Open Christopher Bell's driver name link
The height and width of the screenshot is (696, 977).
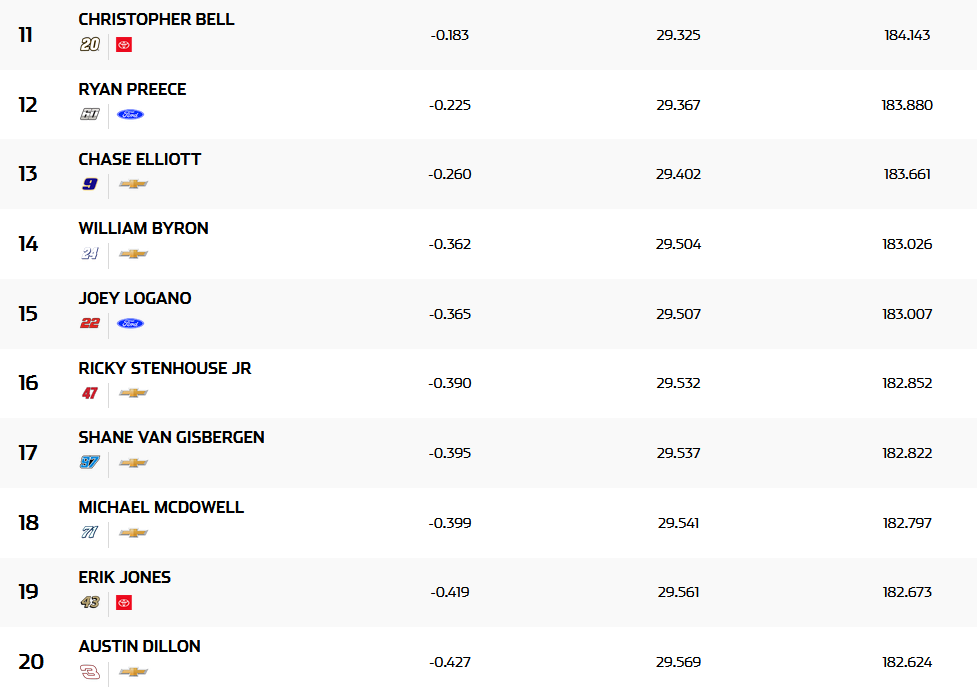156,20
